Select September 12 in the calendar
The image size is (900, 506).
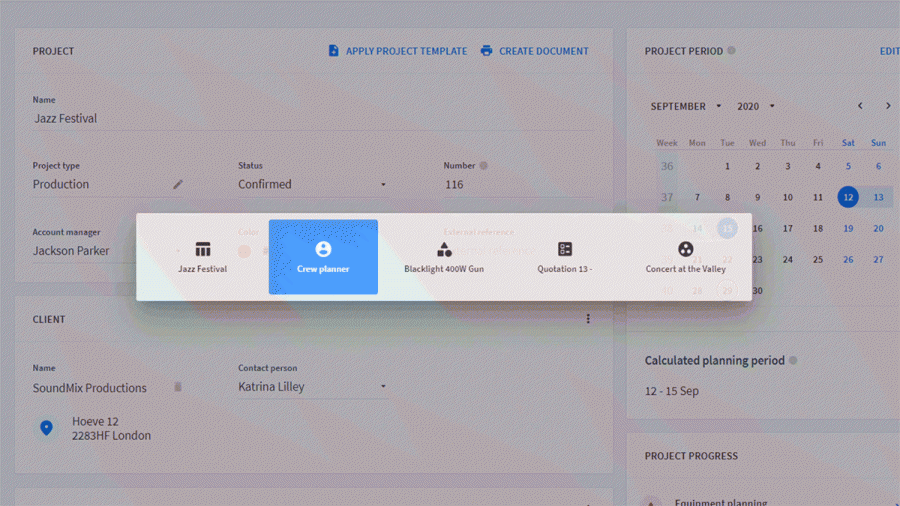click(x=848, y=197)
